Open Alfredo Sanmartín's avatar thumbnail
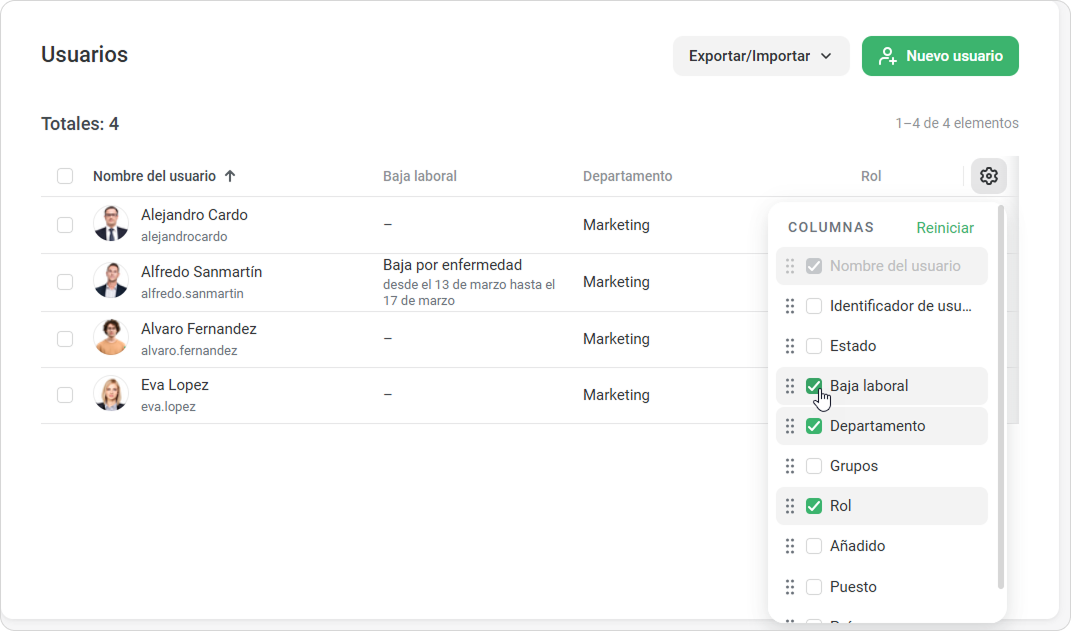 click(x=111, y=281)
